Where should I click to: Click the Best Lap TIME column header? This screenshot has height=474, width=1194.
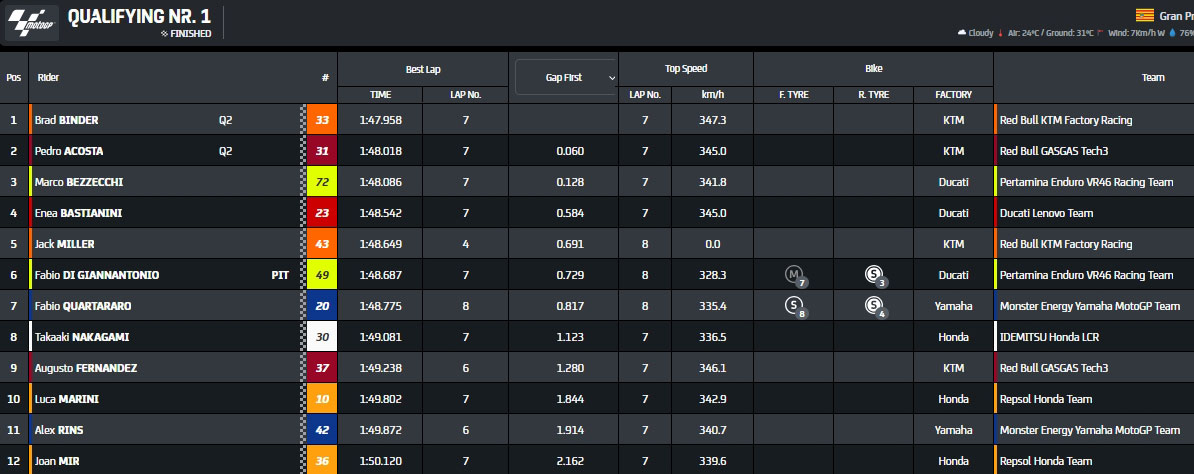coord(380,95)
